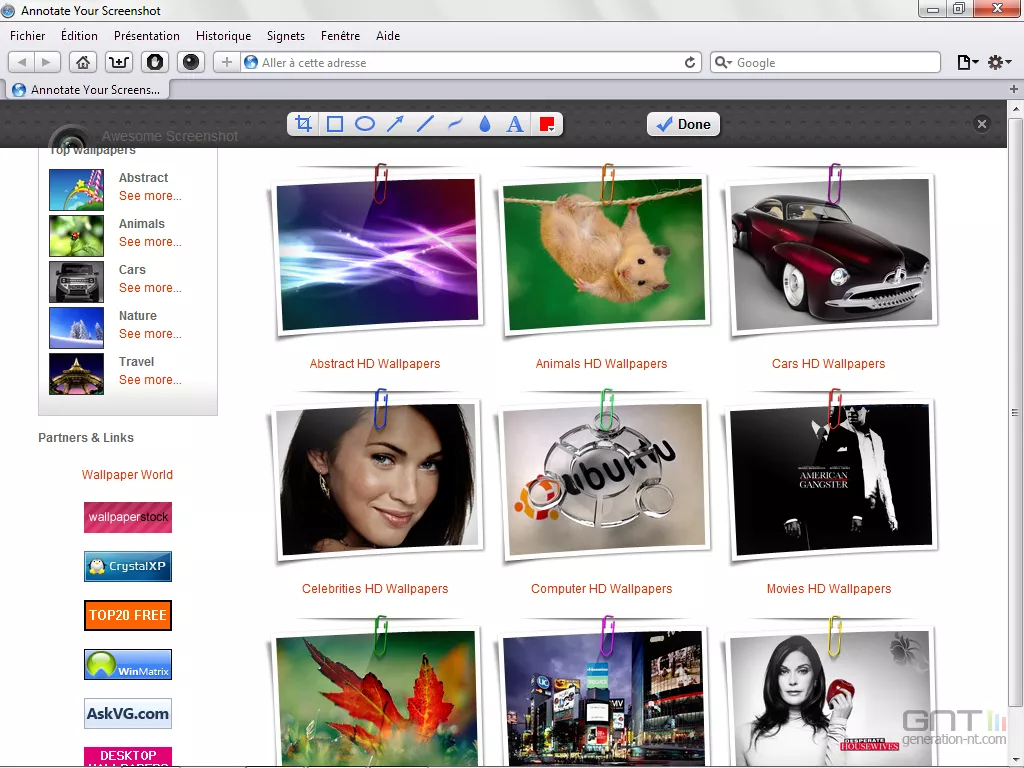Expand the Google search engine dropdown

point(724,62)
